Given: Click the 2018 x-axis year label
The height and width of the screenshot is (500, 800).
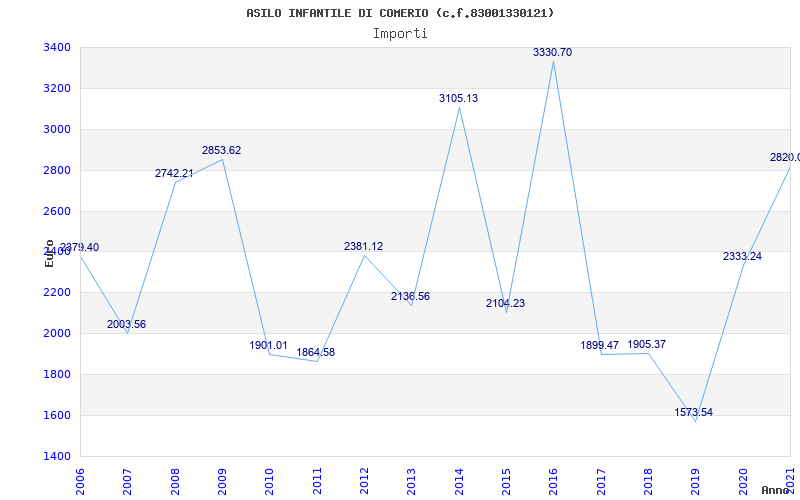Looking at the screenshot, I should [648, 481].
